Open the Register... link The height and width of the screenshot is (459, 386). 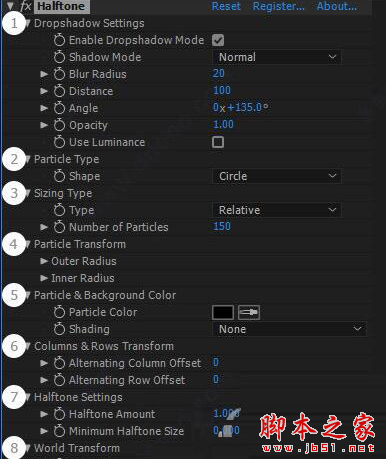click(x=278, y=6)
